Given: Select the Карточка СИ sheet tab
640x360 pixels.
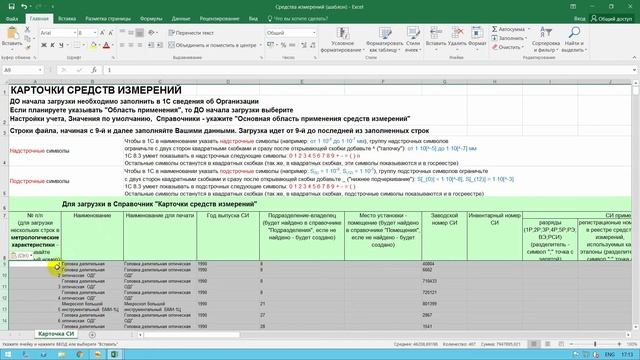Looking at the screenshot, I should tap(56, 334).
